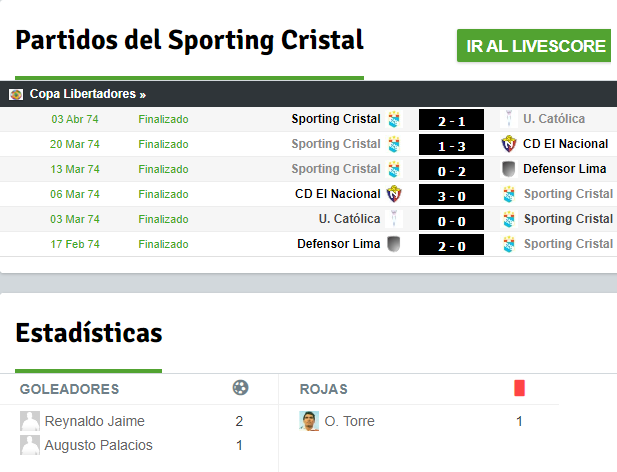Open the 1 - 3 match result

point(451,145)
